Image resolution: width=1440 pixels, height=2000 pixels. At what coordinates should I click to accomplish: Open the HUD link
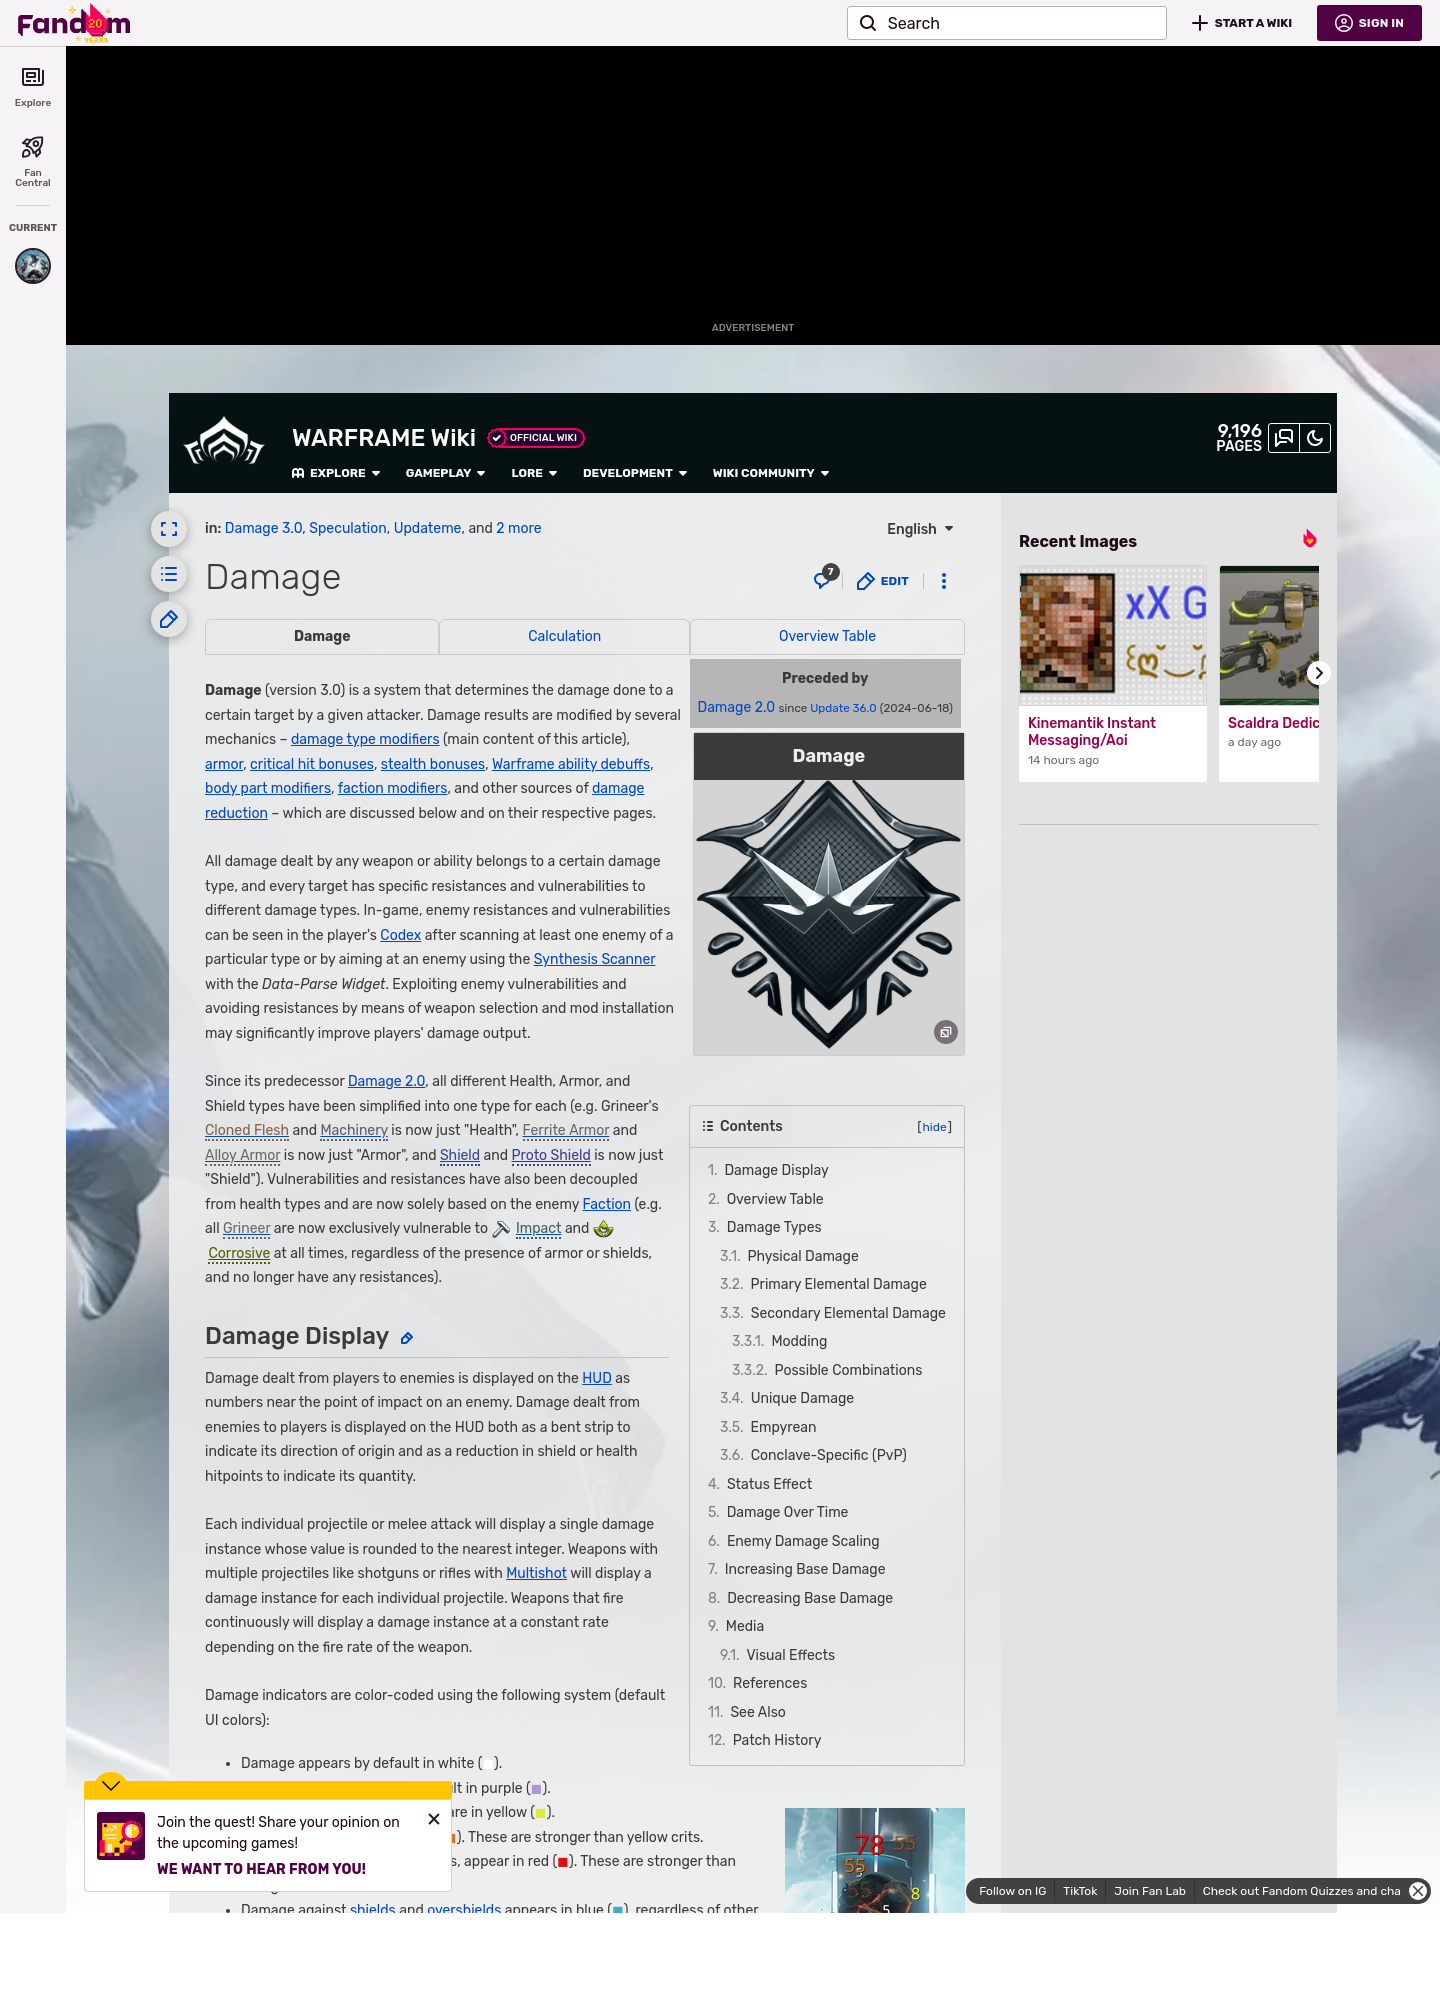pos(597,1378)
